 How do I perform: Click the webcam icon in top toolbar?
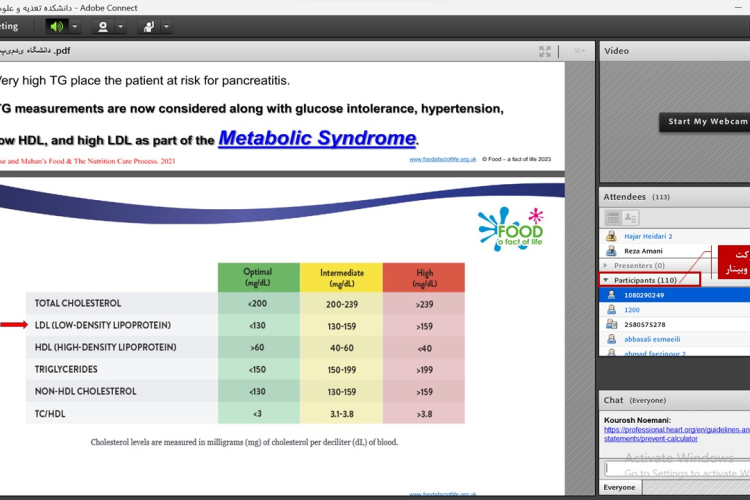coord(103,26)
